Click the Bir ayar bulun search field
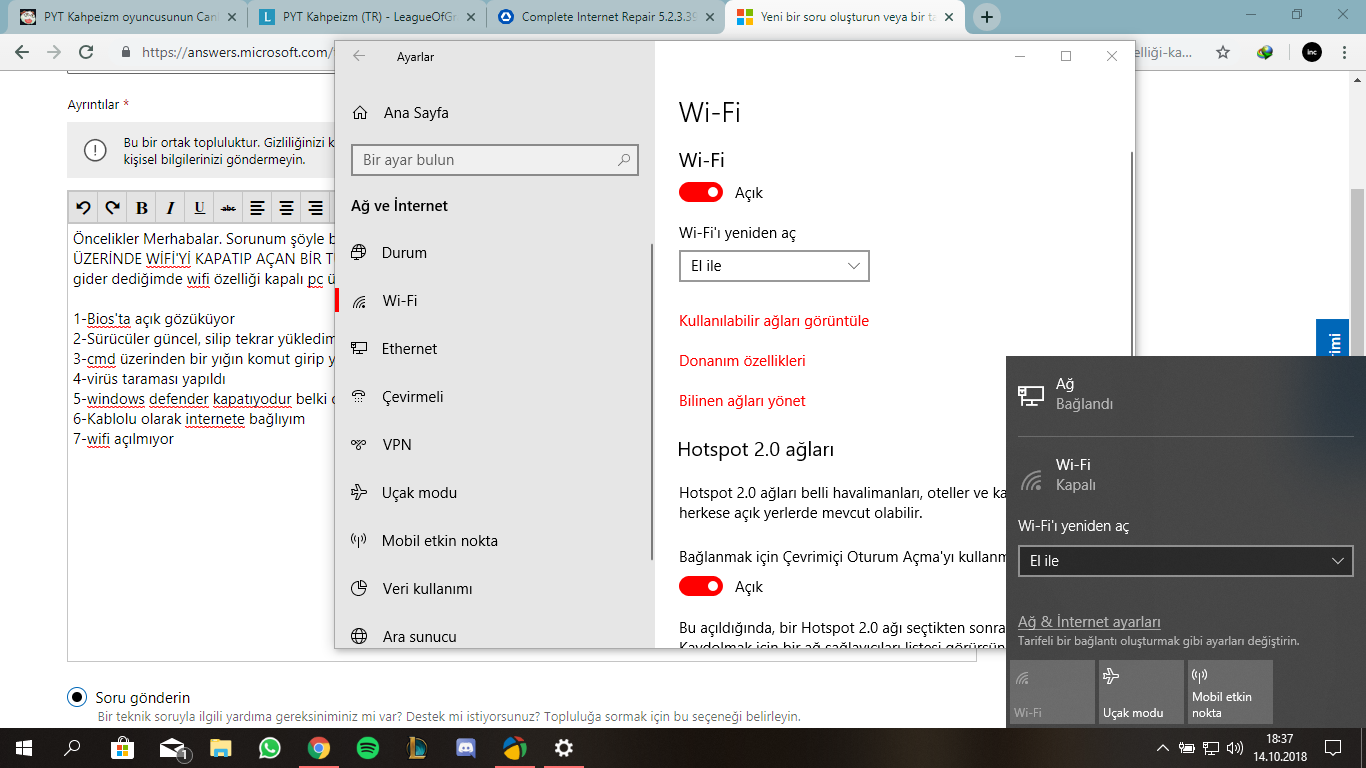This screenshot has height=768, width=1366. [495, 160]
